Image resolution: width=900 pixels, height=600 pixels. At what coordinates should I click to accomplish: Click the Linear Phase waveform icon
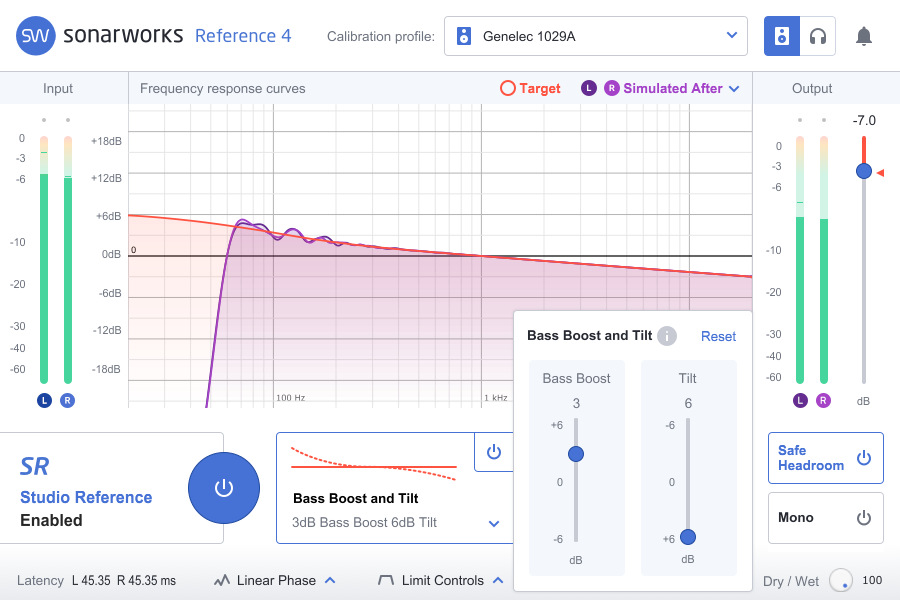tap(222, 580)
